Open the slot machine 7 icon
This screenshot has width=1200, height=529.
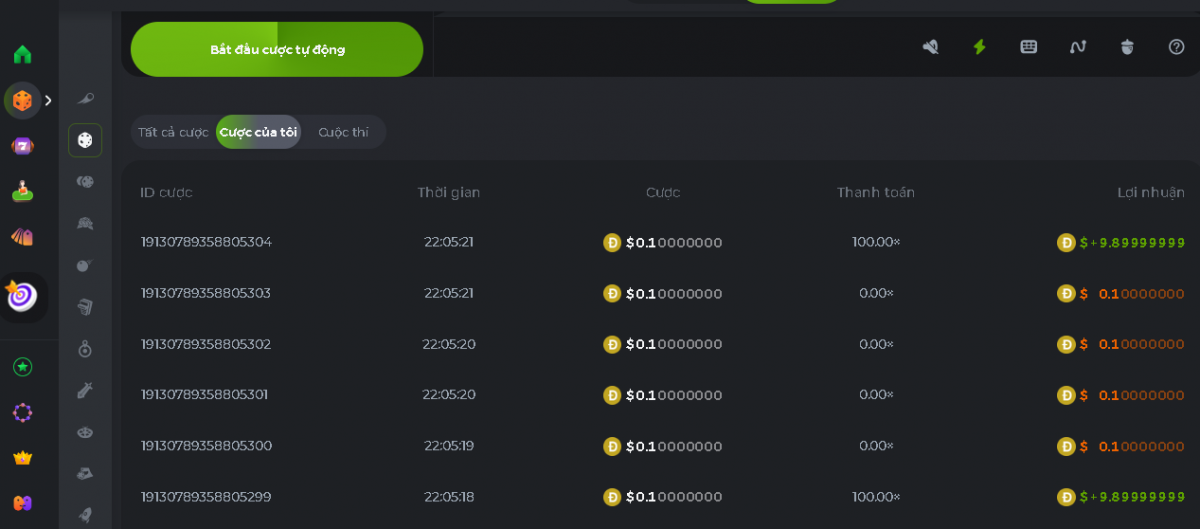click(22, 146)
